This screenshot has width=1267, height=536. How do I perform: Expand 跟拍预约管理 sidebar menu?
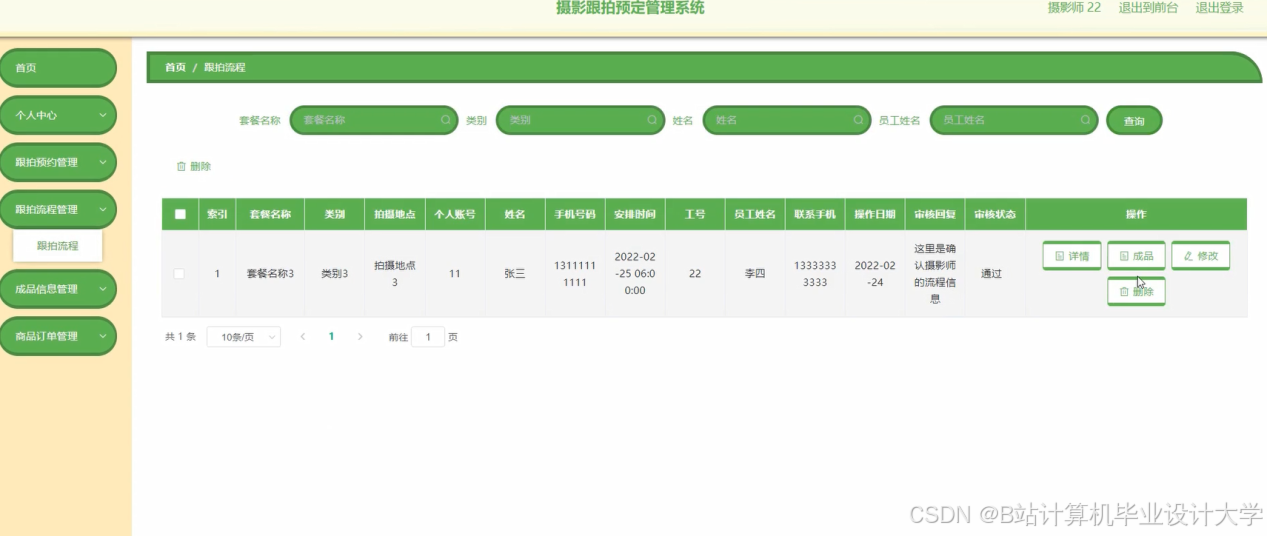(x=58, y=162)
